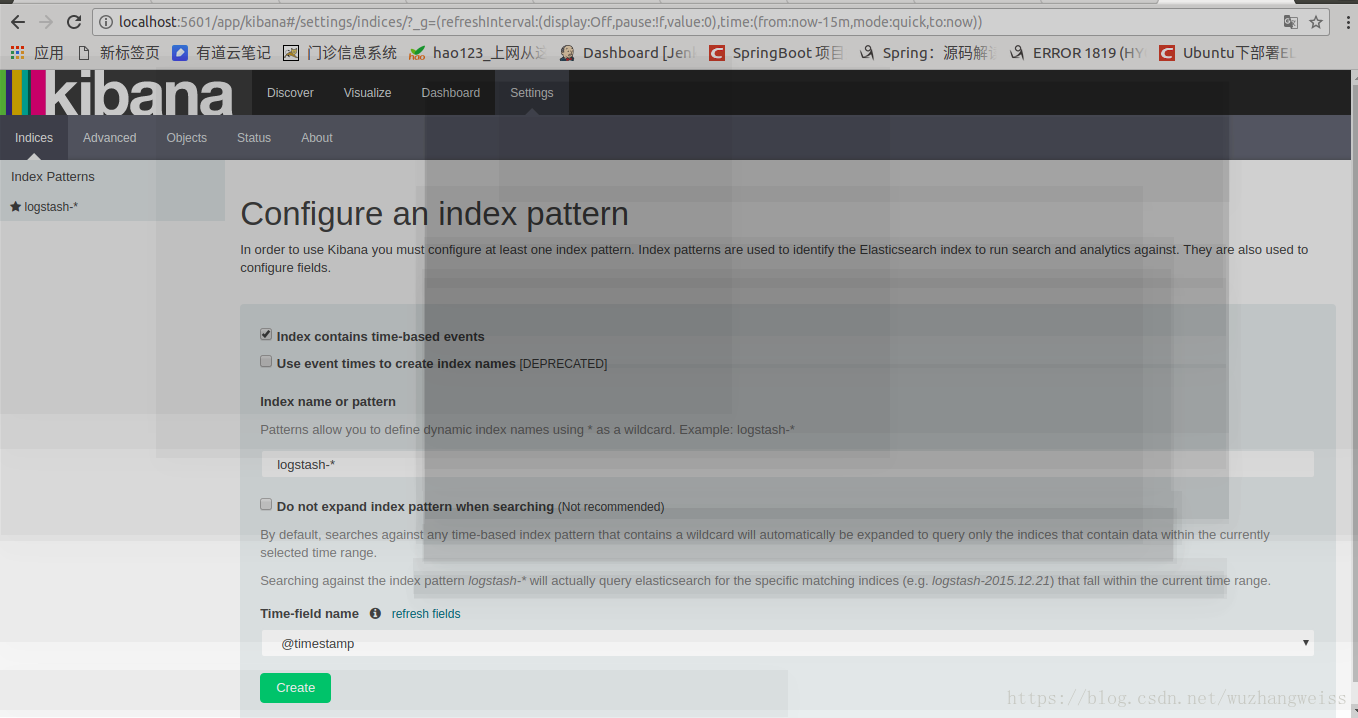The image size is (1358, 718).
Task: Click the star icon beside logstash-*
Action: (16, 206)
